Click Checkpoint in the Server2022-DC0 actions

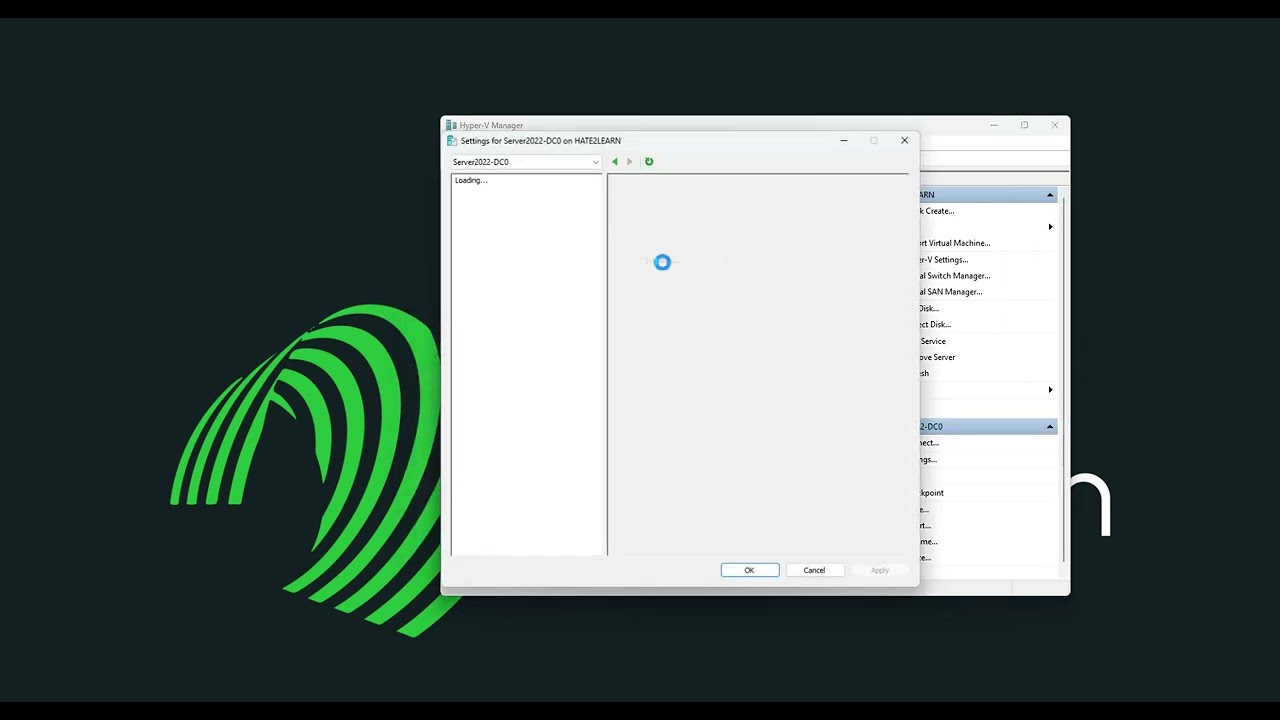coord(932,493)
